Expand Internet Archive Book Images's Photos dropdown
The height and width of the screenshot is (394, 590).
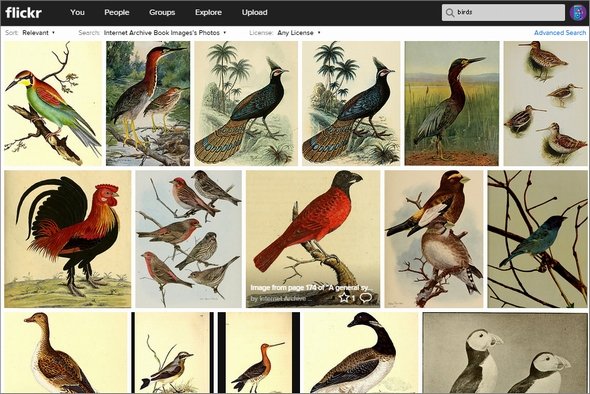coord(165,33)
